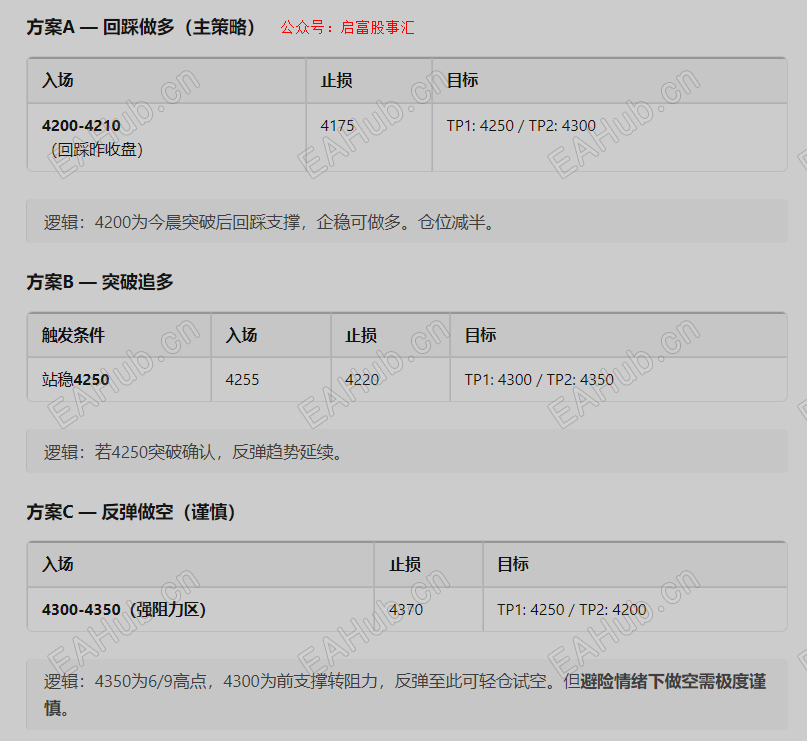Click the stop-loss value '4370'

[406, 610]
